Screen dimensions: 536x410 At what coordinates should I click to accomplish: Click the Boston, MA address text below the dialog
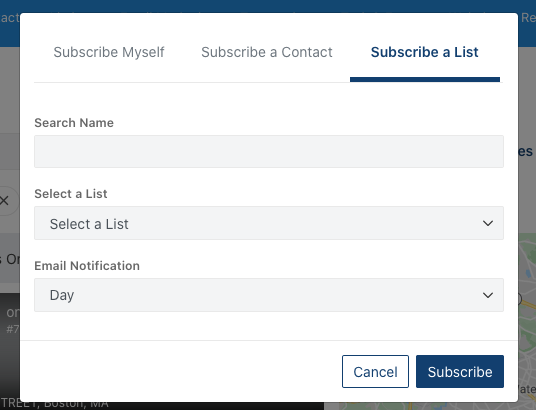click(x=55, y=405)
